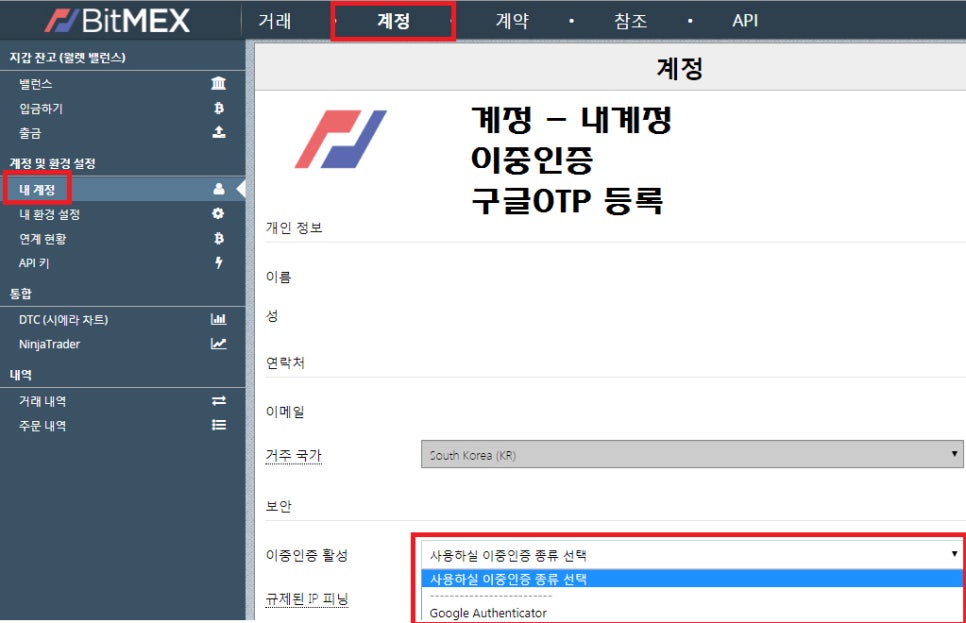
Task: Click the bank icon beside 밸런스
Action: [218, 83]
